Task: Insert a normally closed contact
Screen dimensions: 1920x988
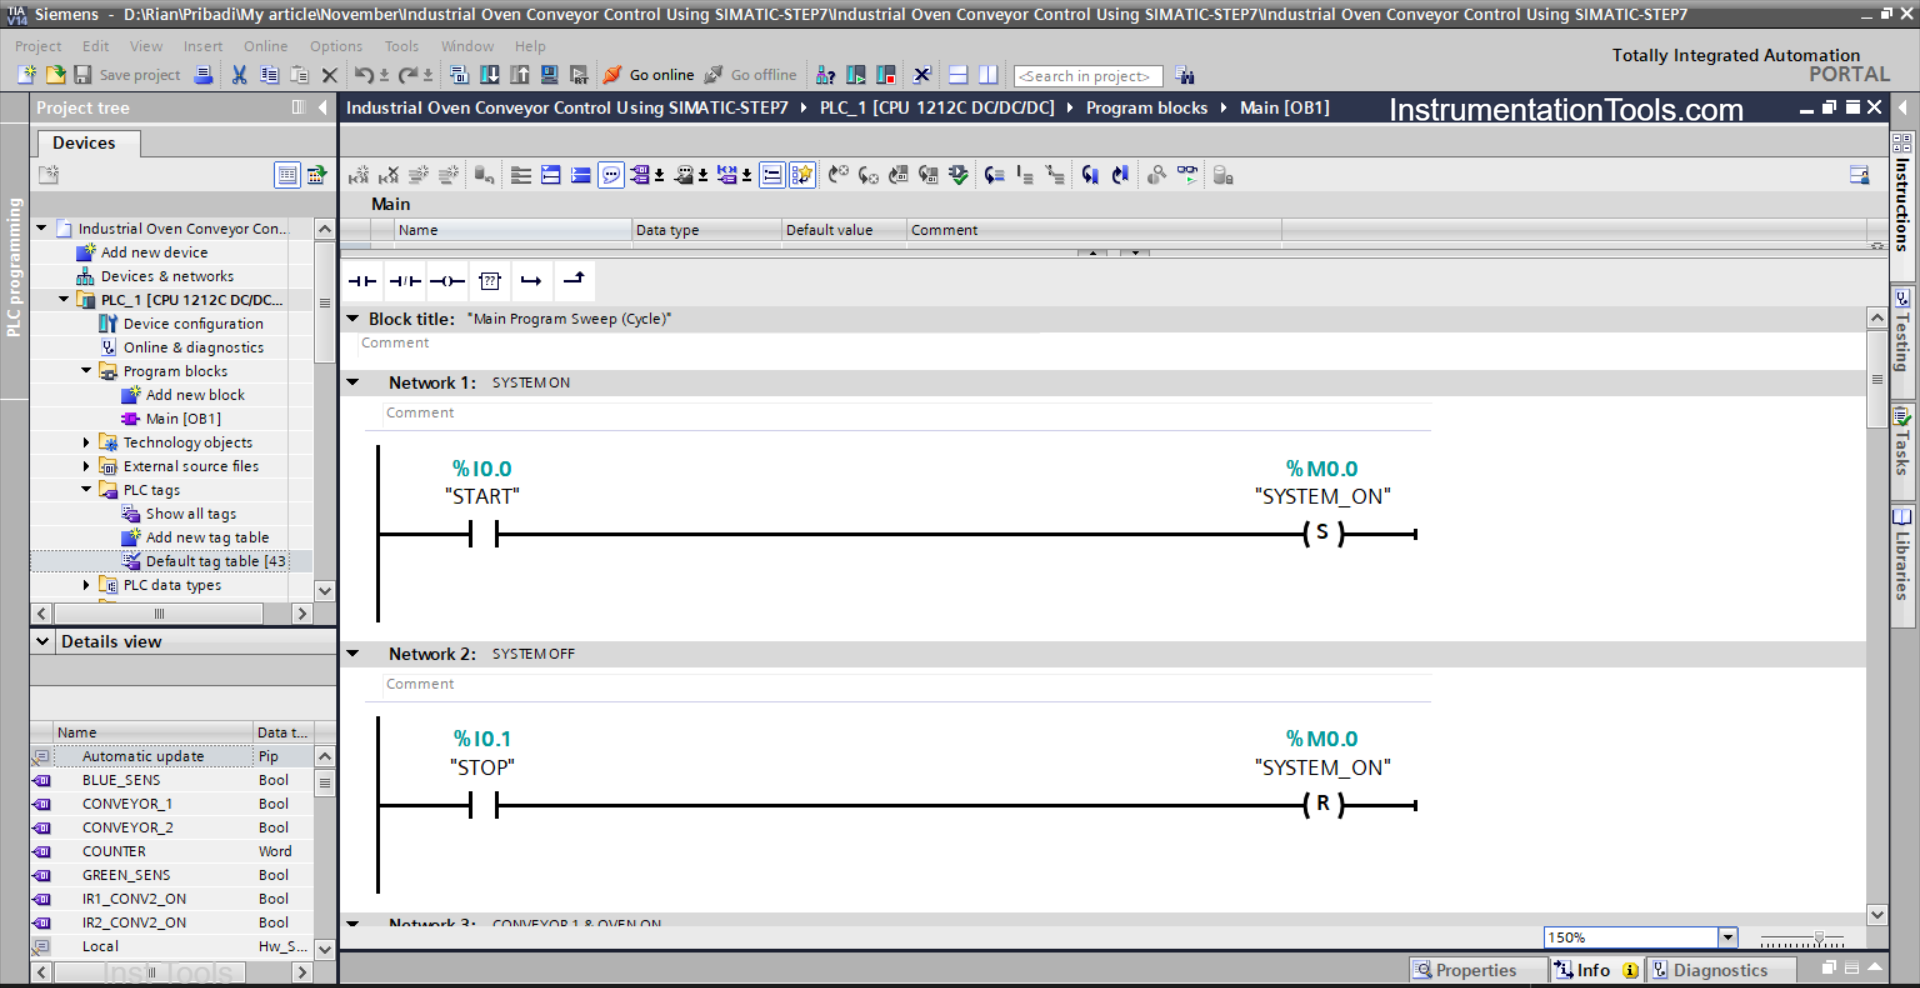Action: pos(405,281)
